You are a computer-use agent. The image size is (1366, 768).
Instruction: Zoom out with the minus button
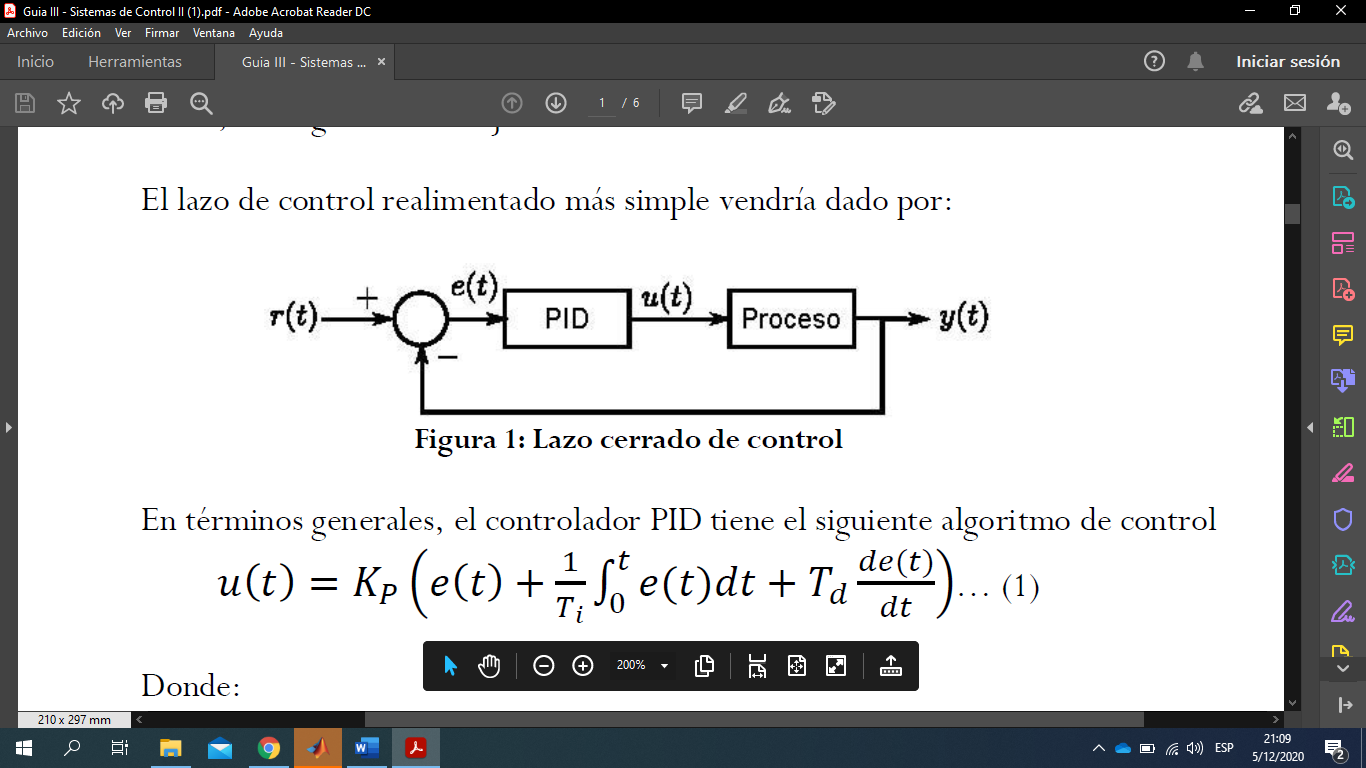tap(544, 666)
